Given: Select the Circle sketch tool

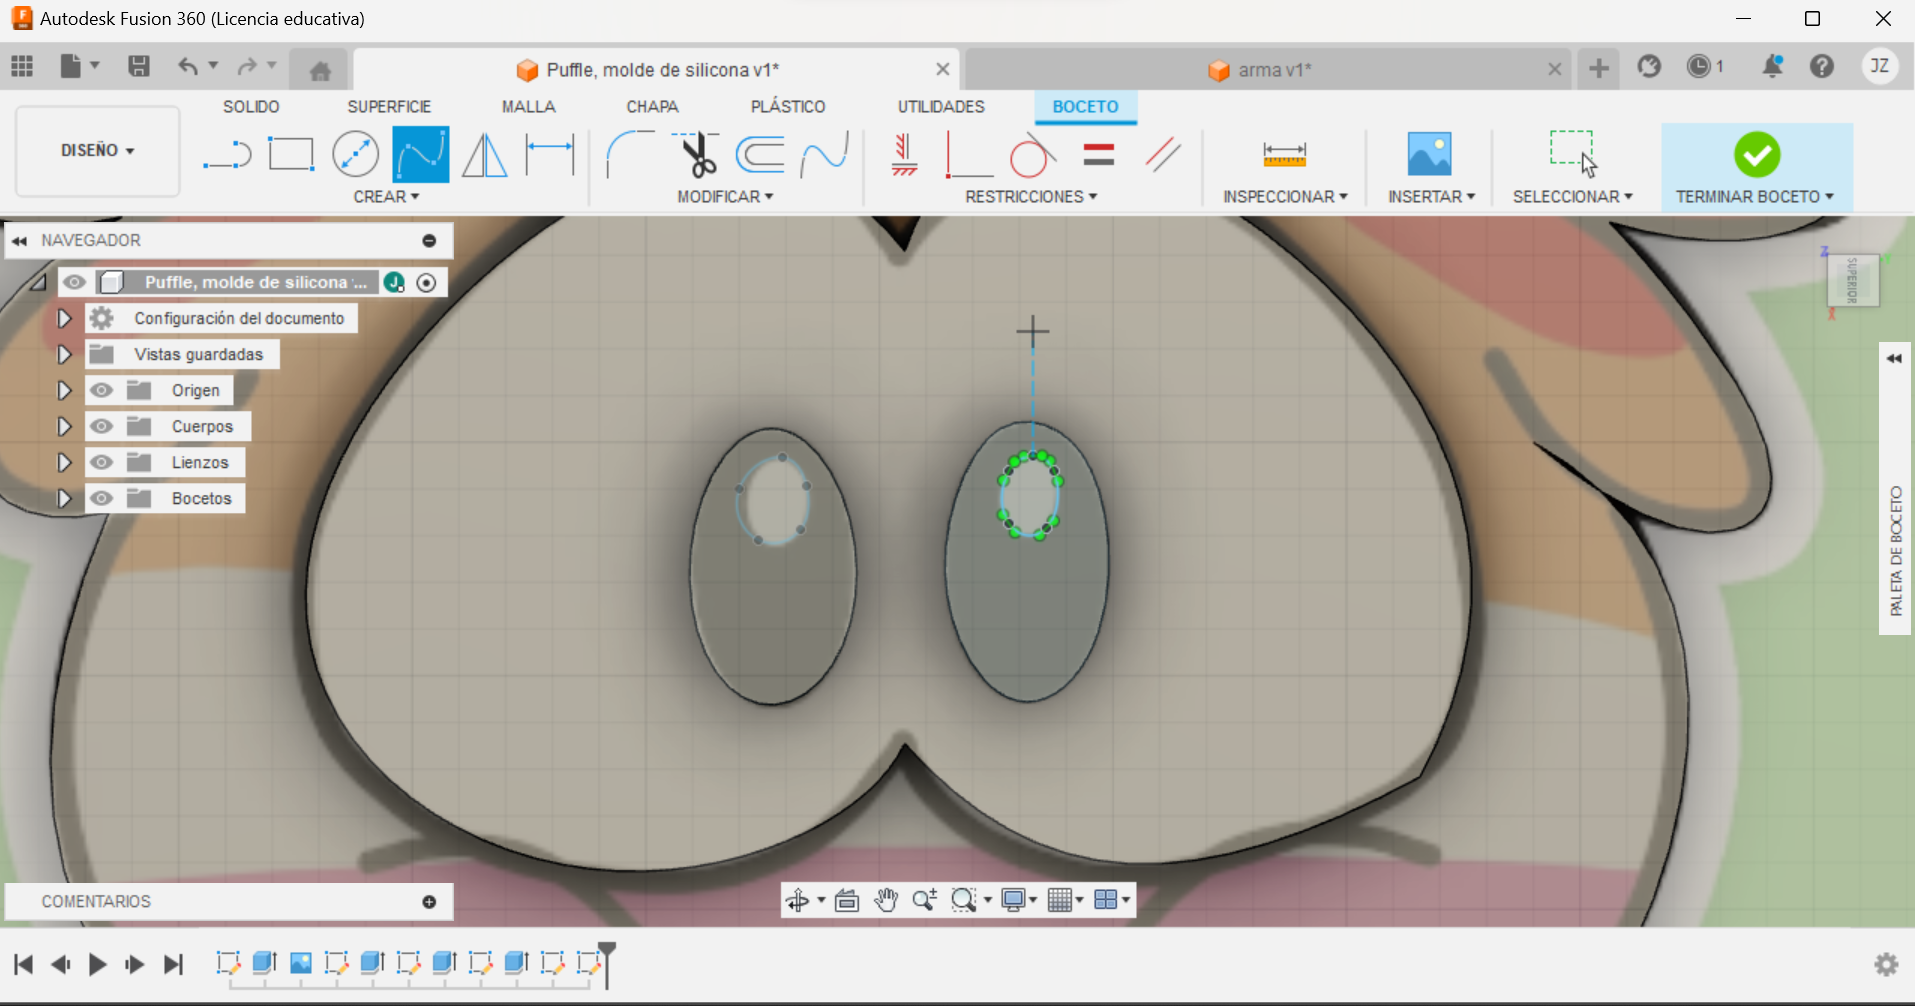Looking at the screenshot, I should coord(355,155).
